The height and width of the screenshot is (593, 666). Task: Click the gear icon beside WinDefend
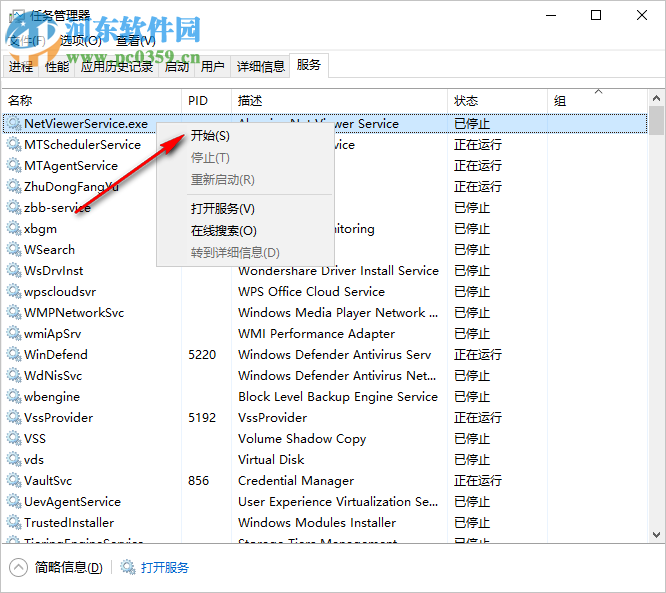click(14, 355)
